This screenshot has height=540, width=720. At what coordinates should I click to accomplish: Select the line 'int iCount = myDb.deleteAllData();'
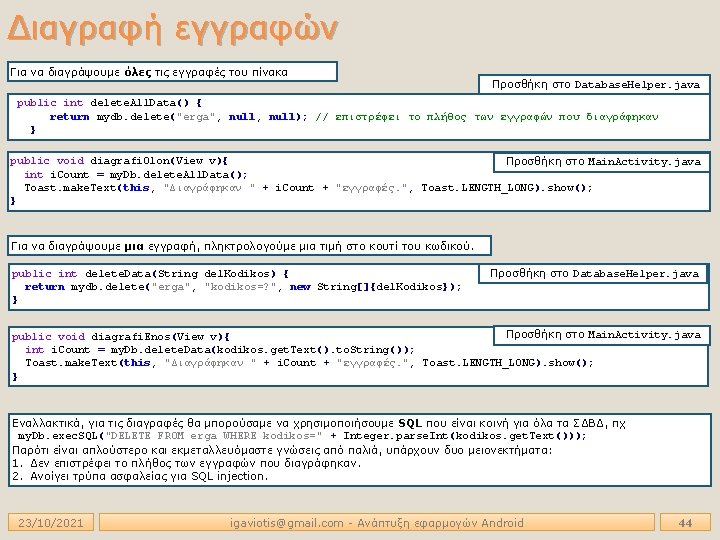coord(136,174)
